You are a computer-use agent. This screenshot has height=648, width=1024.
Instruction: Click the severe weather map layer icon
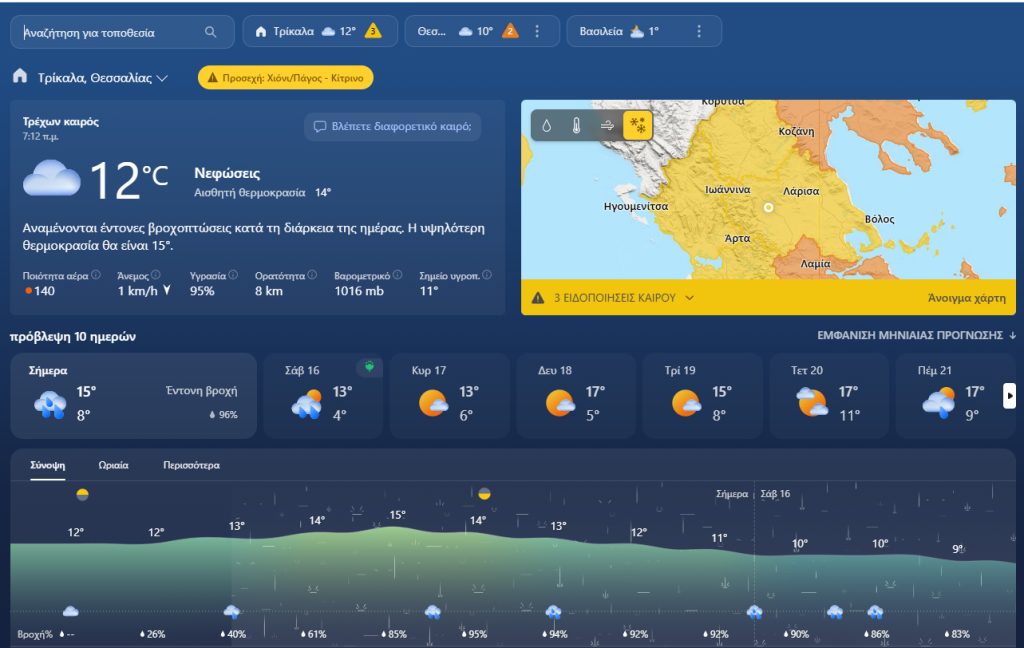click(x=637, y=126)
